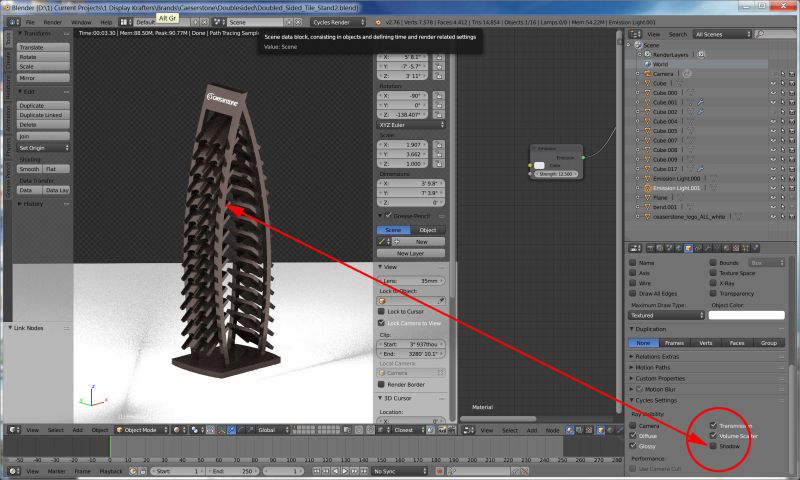Open the World properties tab icon

pyautogui.click(x=679, y=248)
